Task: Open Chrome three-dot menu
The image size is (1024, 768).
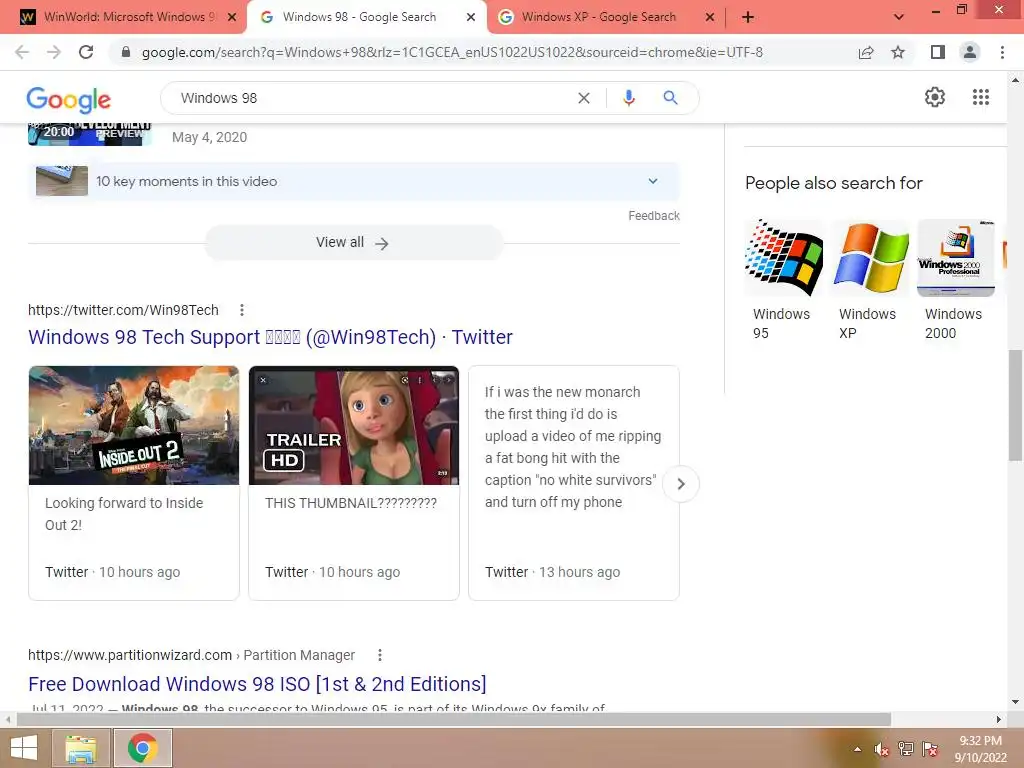Action: (x=1002, y=52)
